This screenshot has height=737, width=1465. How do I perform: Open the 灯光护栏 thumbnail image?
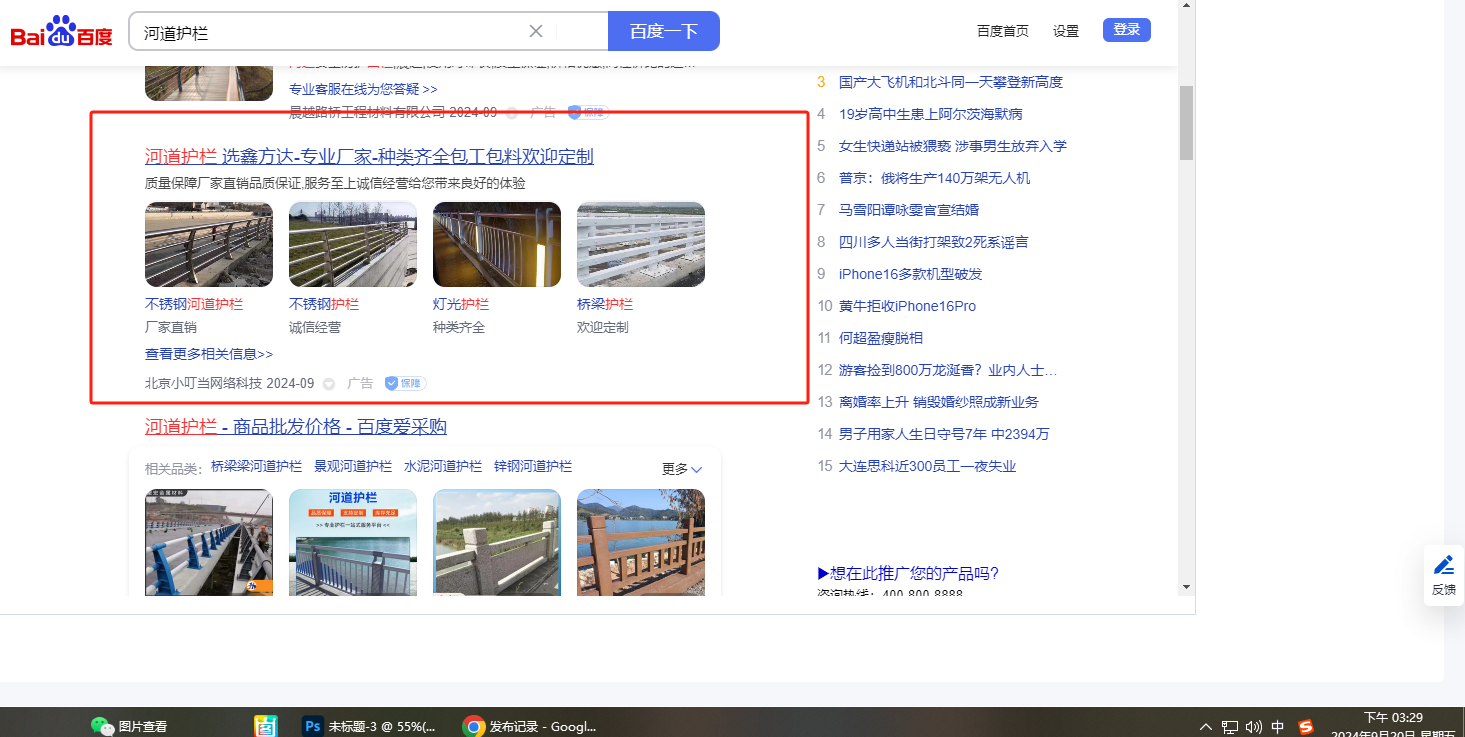click(497, 245)
